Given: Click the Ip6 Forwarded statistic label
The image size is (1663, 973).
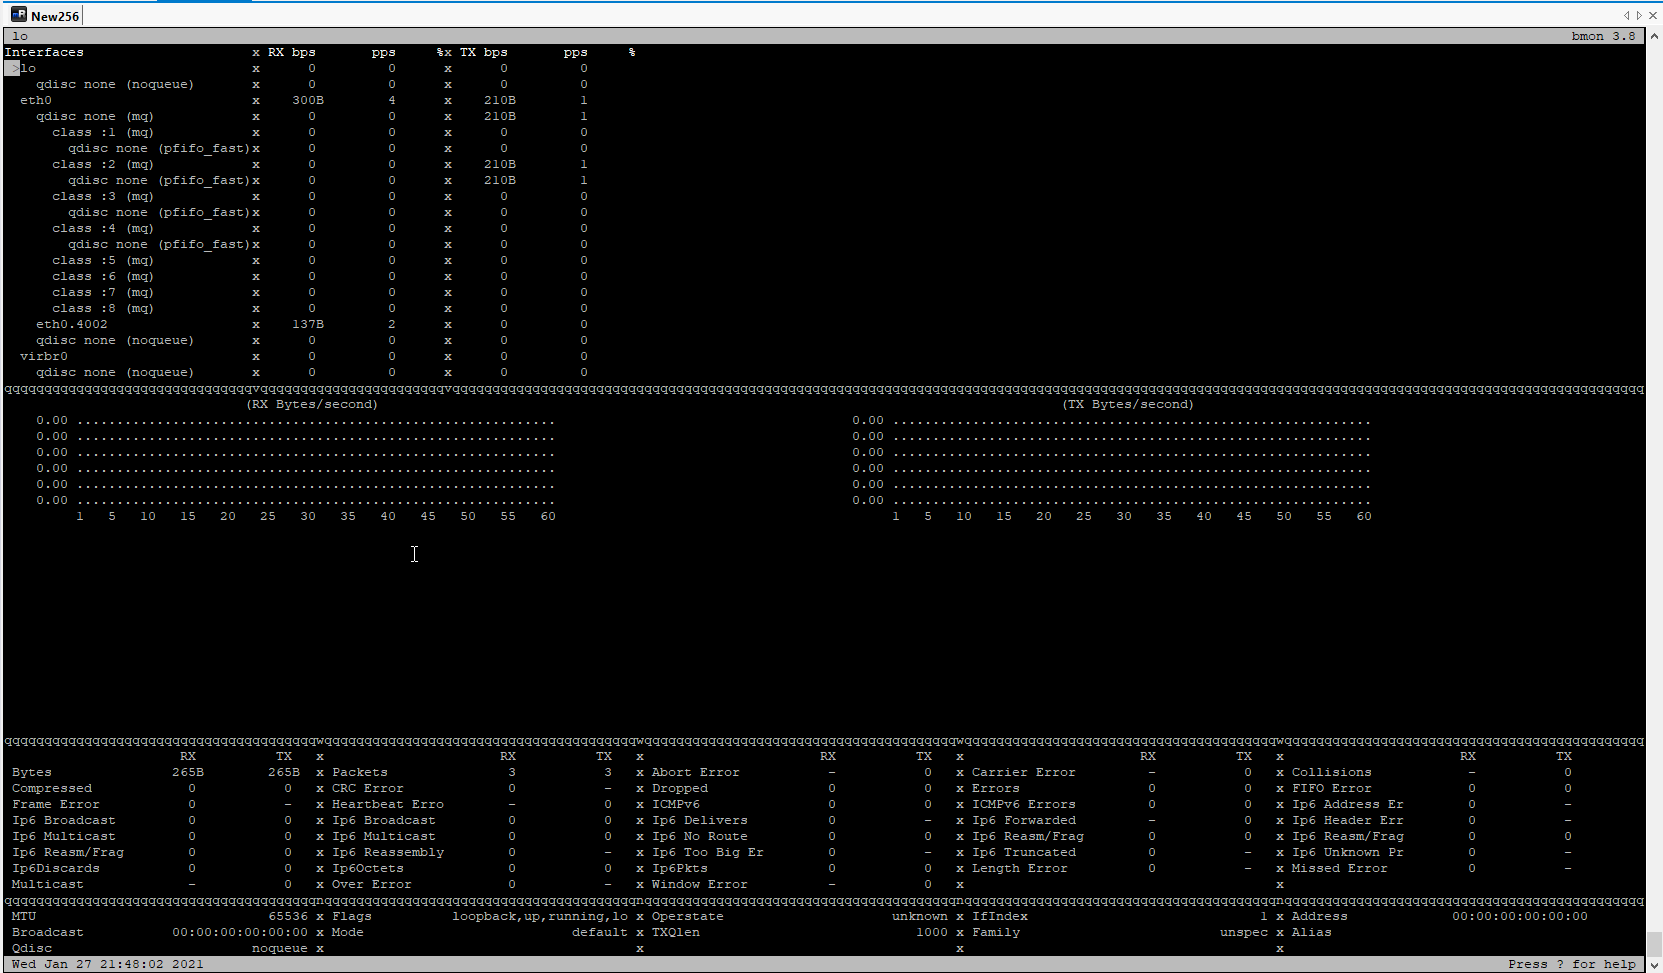Looking at the screenshot, I should point(1024,820).
